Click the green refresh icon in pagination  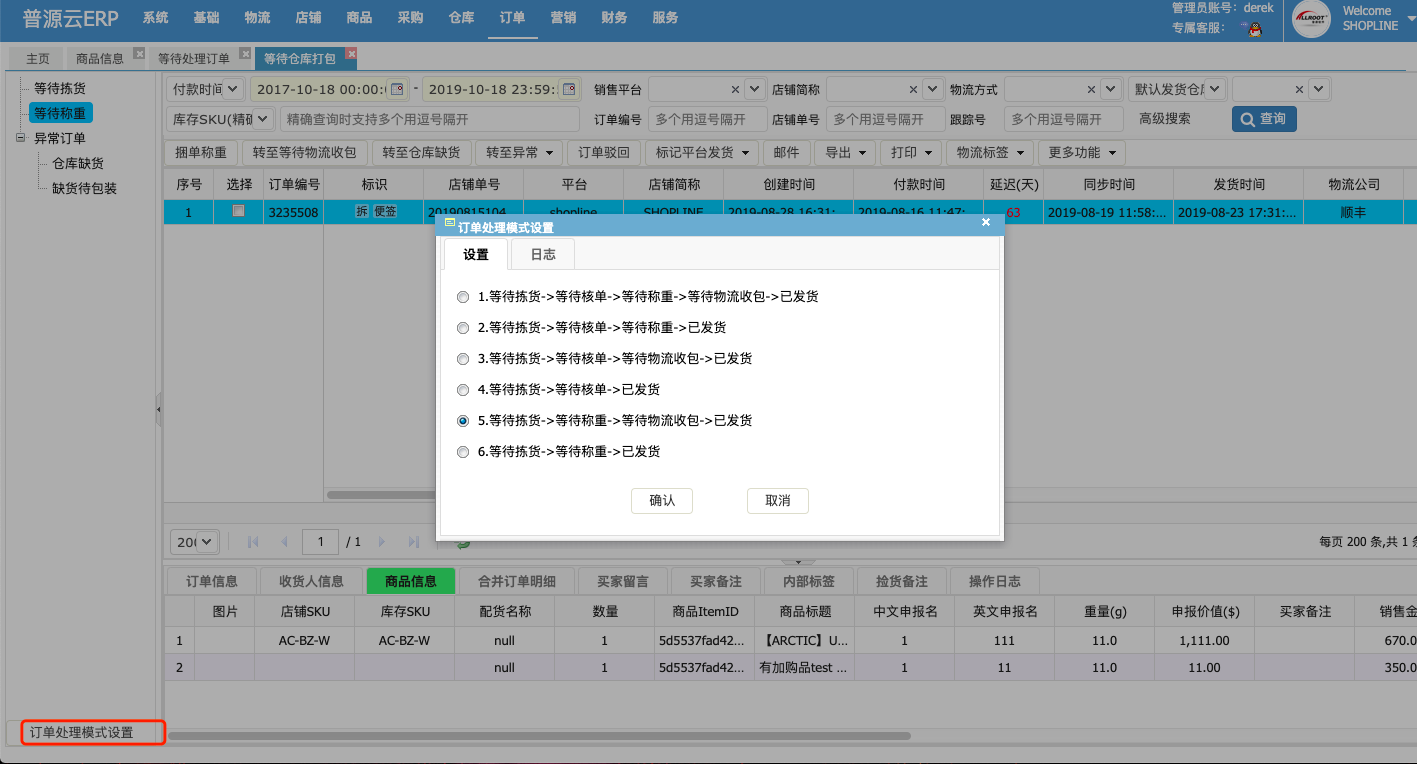(x=463, y=542)
